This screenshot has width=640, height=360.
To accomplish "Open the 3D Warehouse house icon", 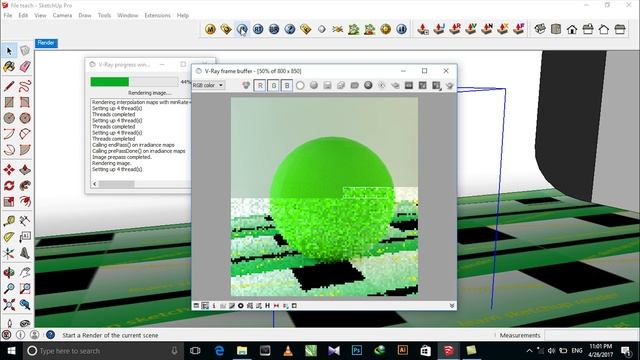I will click(572, 29).
